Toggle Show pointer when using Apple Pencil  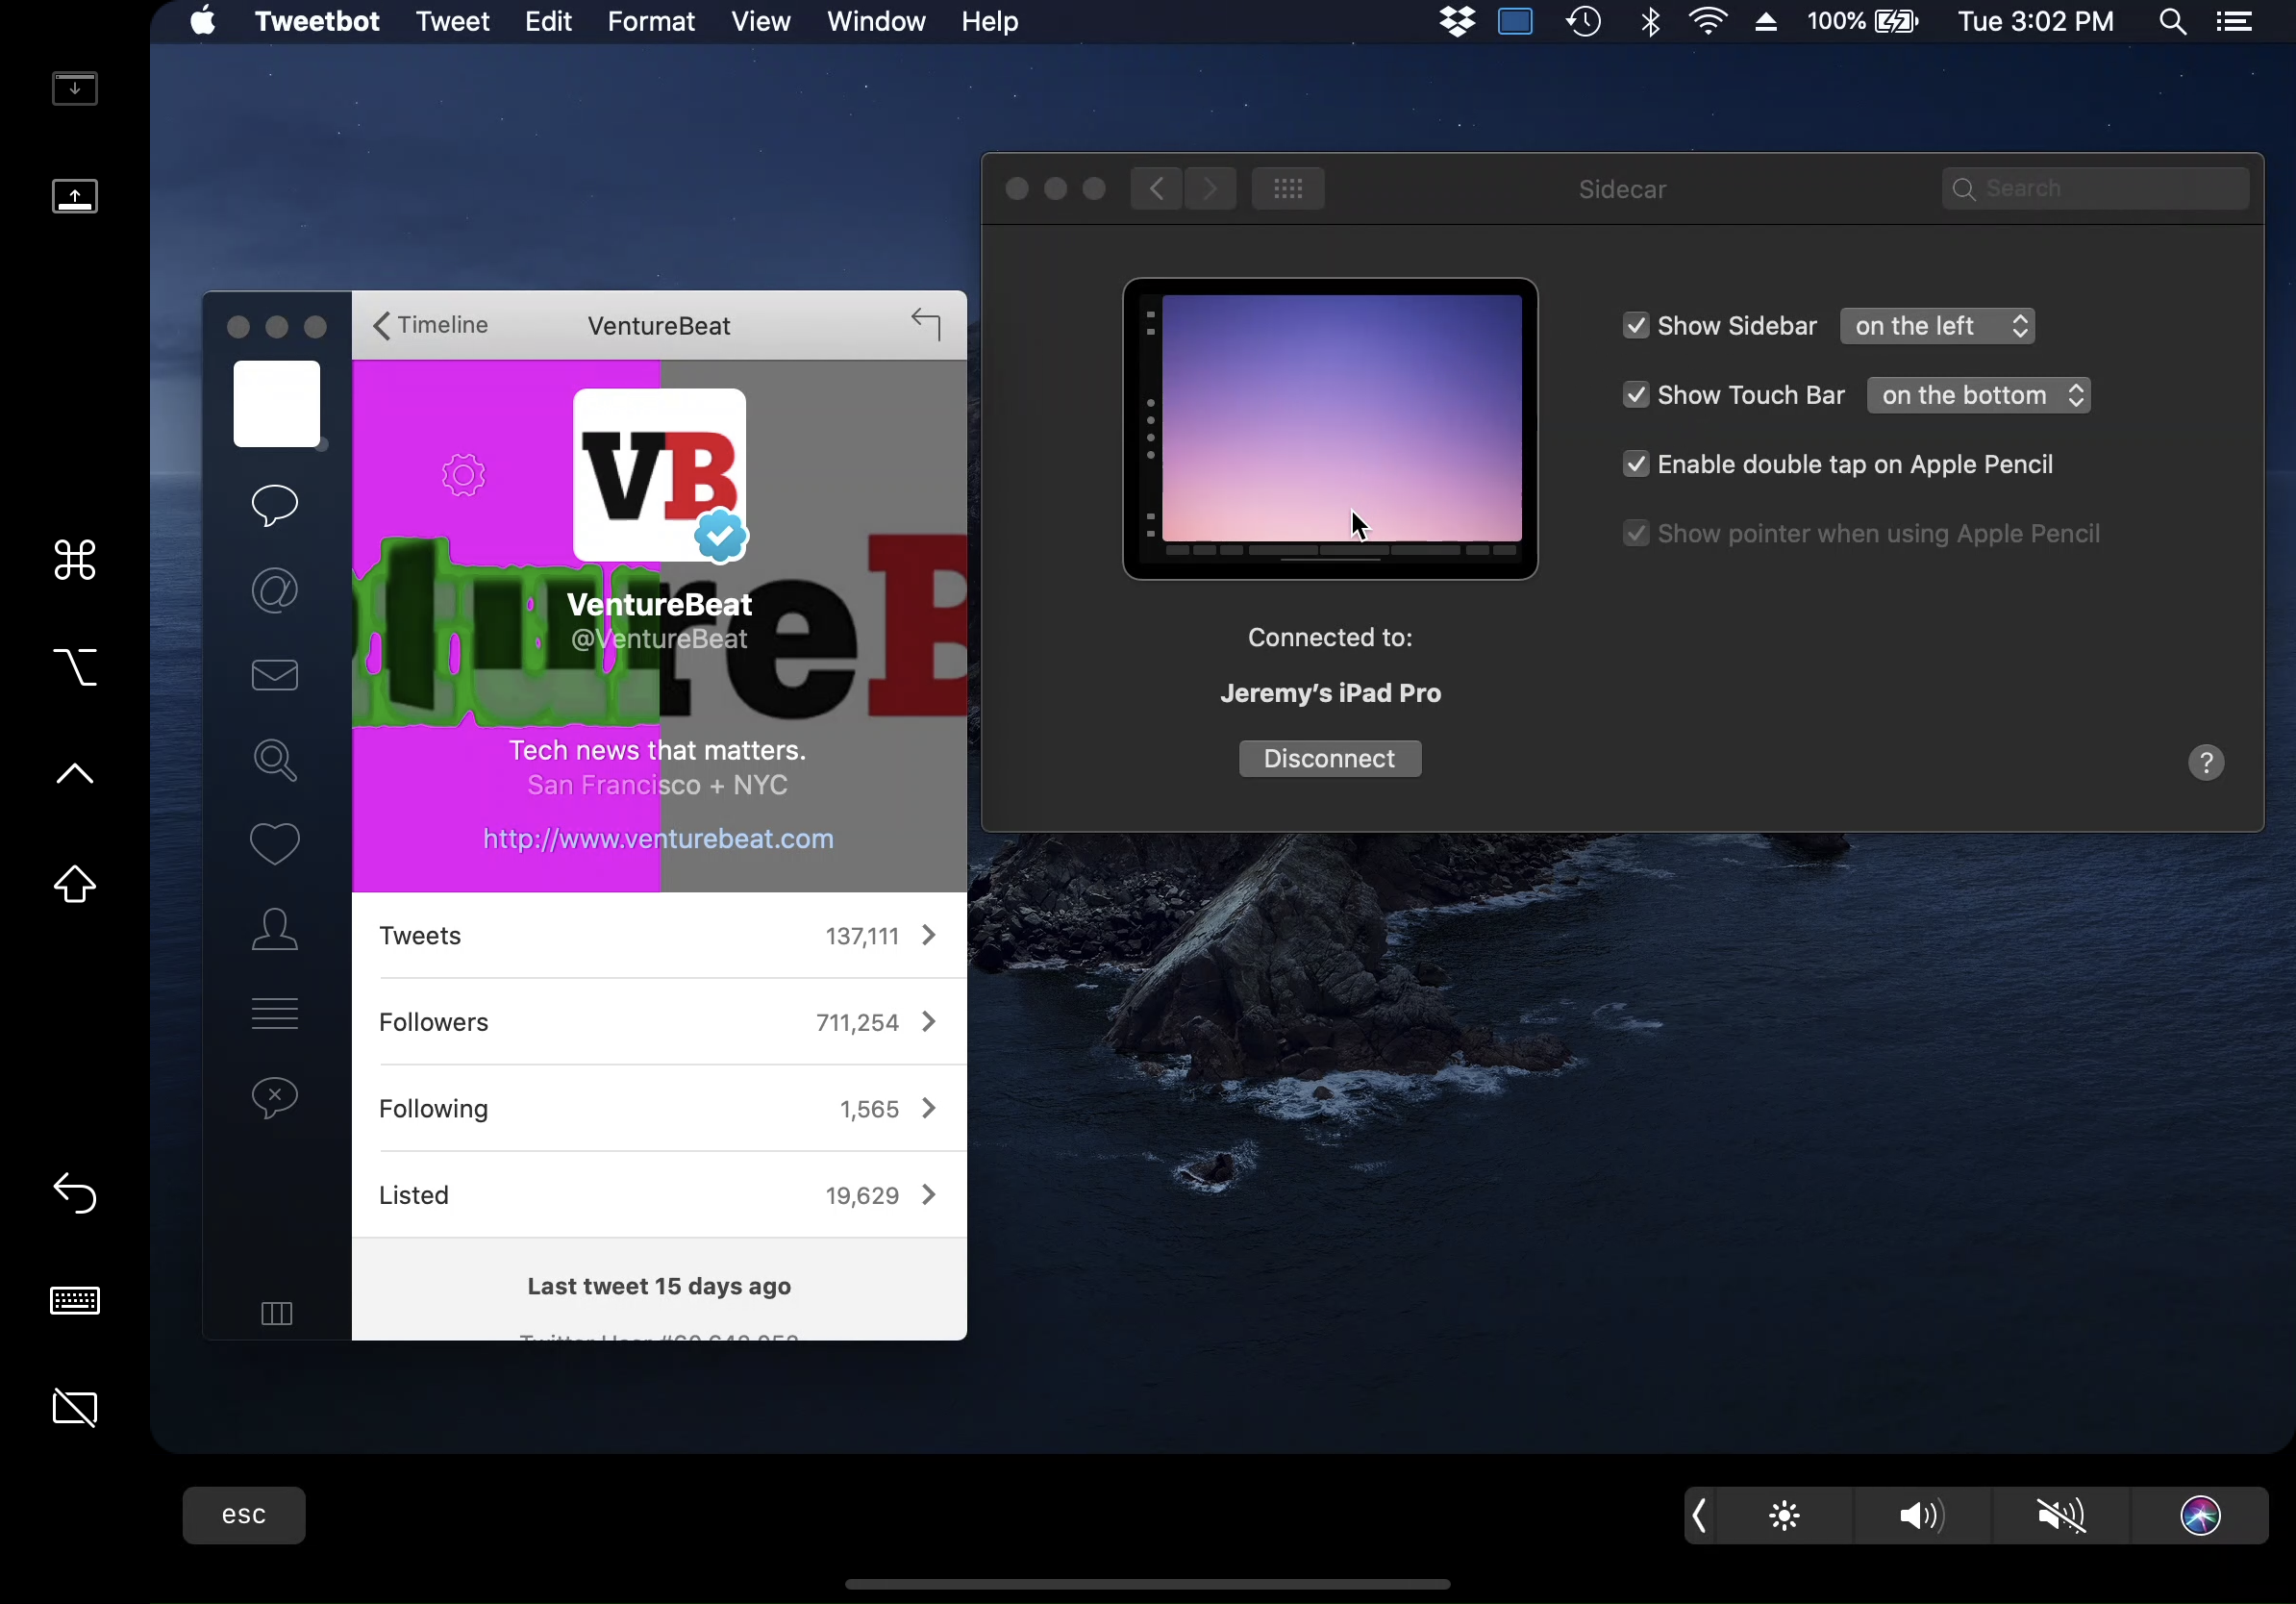[x=1636, y=533]
